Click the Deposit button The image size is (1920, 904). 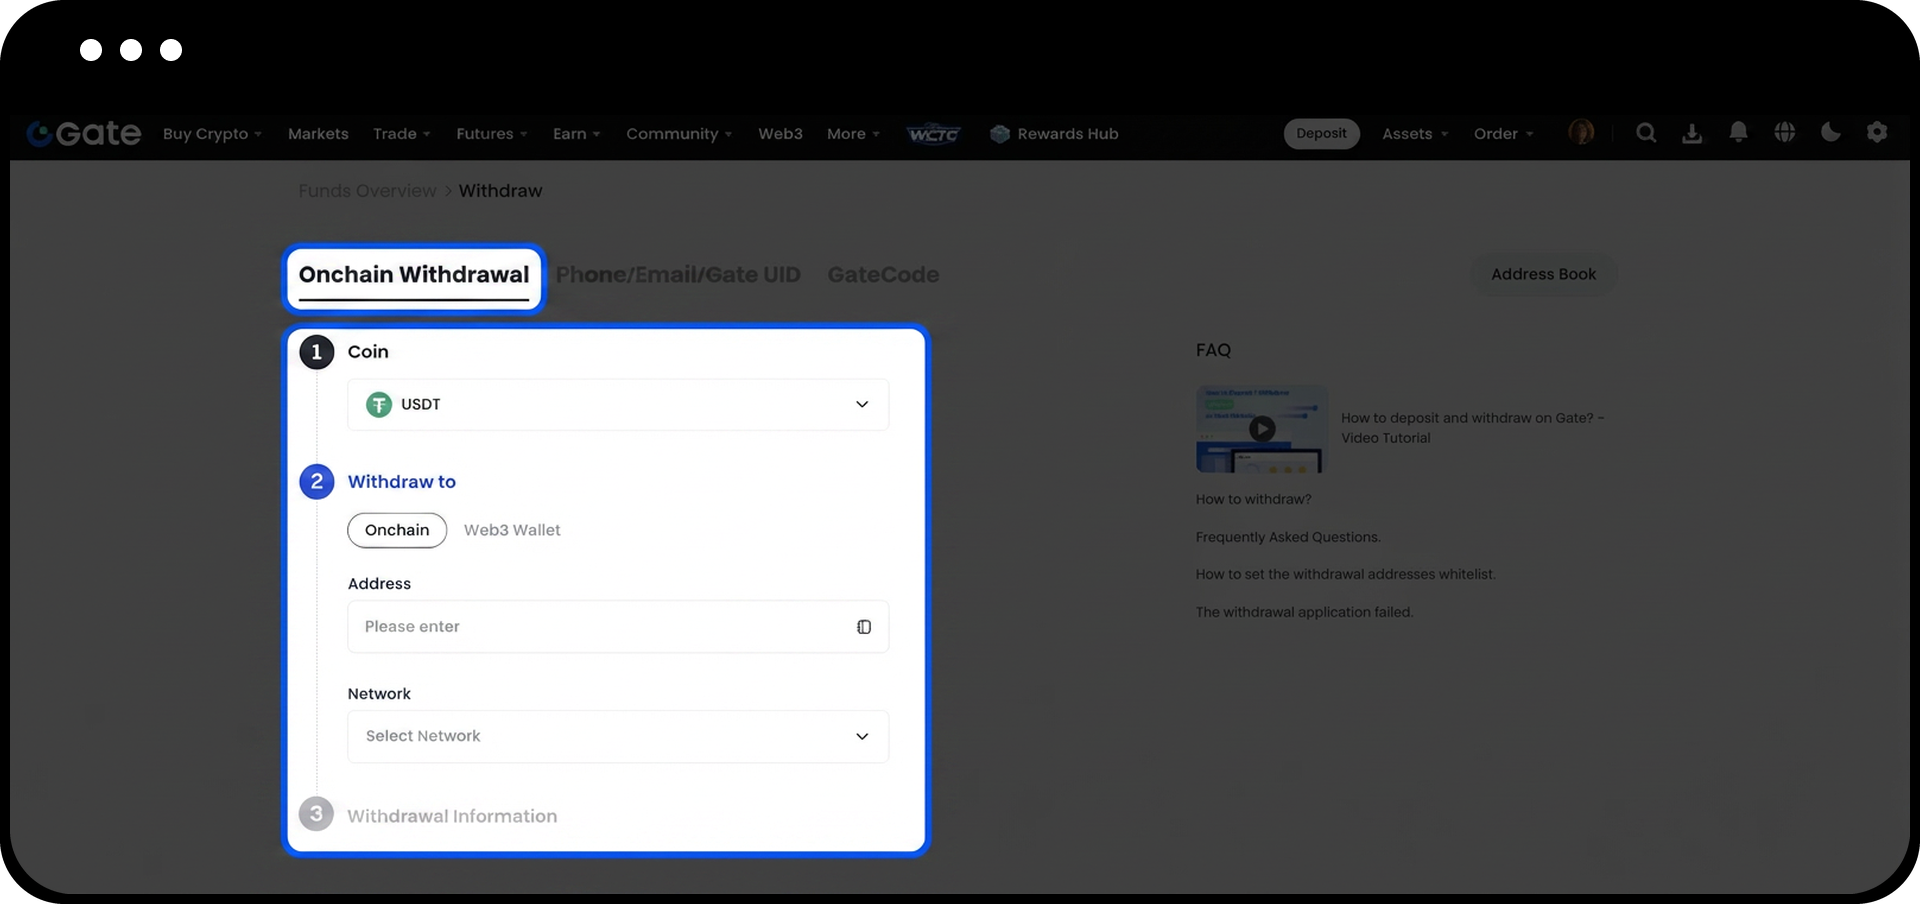coord(1321,134)
